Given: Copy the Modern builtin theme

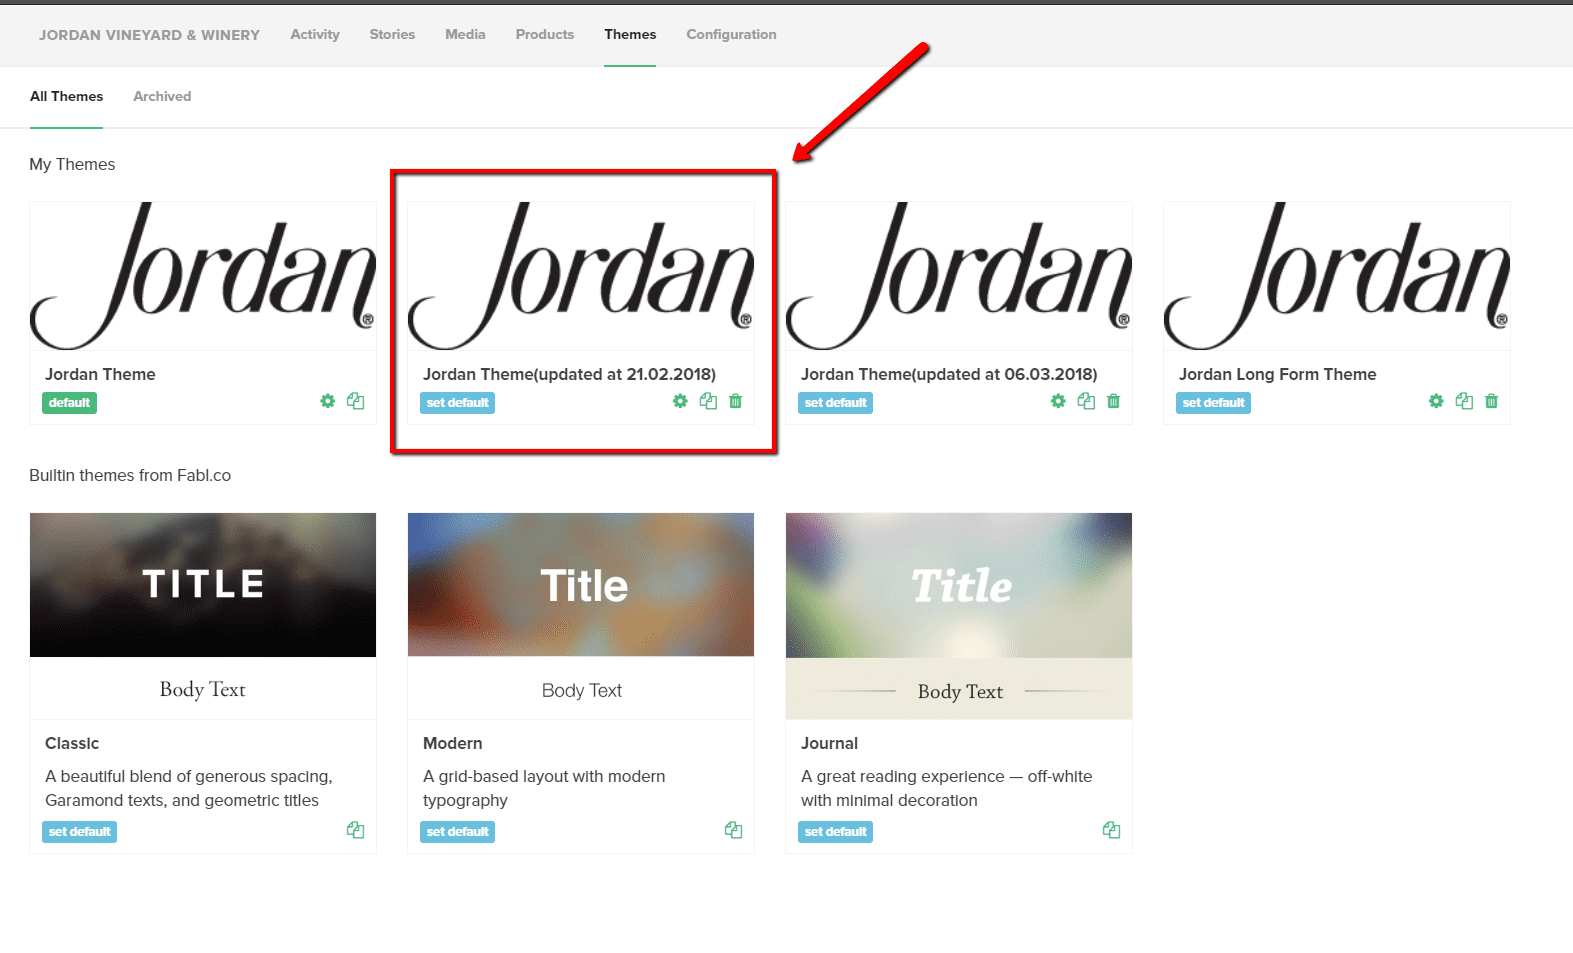Looking at the screenshot, I should [733, 830].
